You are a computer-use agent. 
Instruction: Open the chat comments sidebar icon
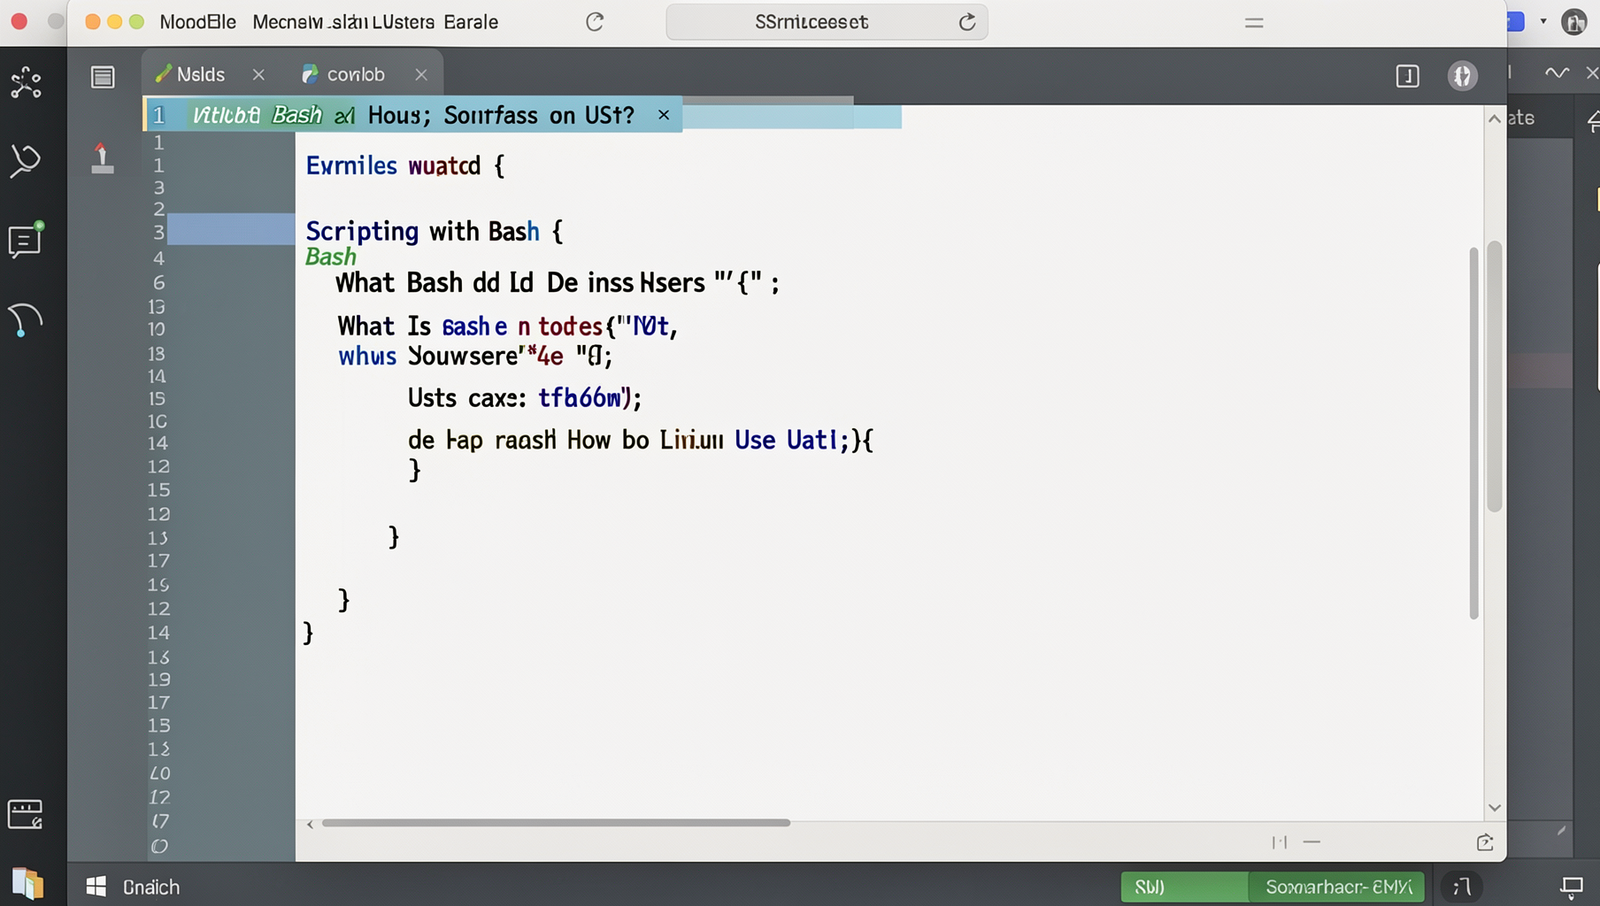[x=25, y=240]
